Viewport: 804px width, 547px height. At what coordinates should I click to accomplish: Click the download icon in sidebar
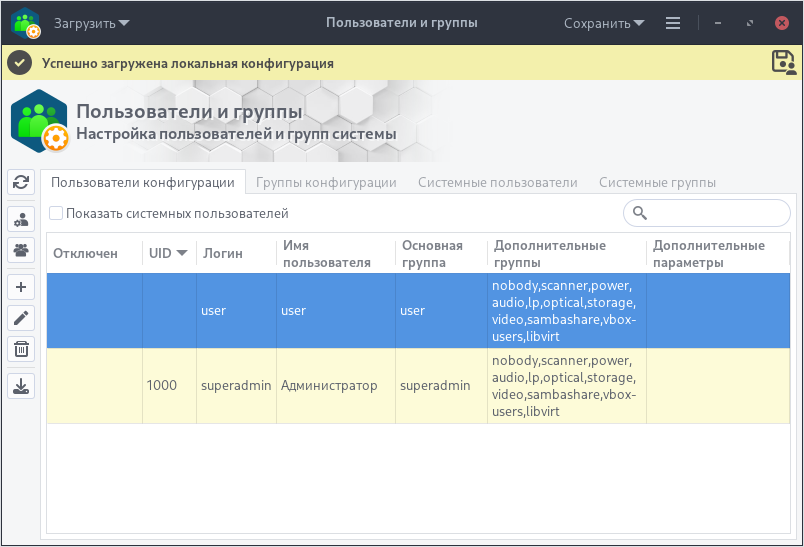click(x=22, y=385)
